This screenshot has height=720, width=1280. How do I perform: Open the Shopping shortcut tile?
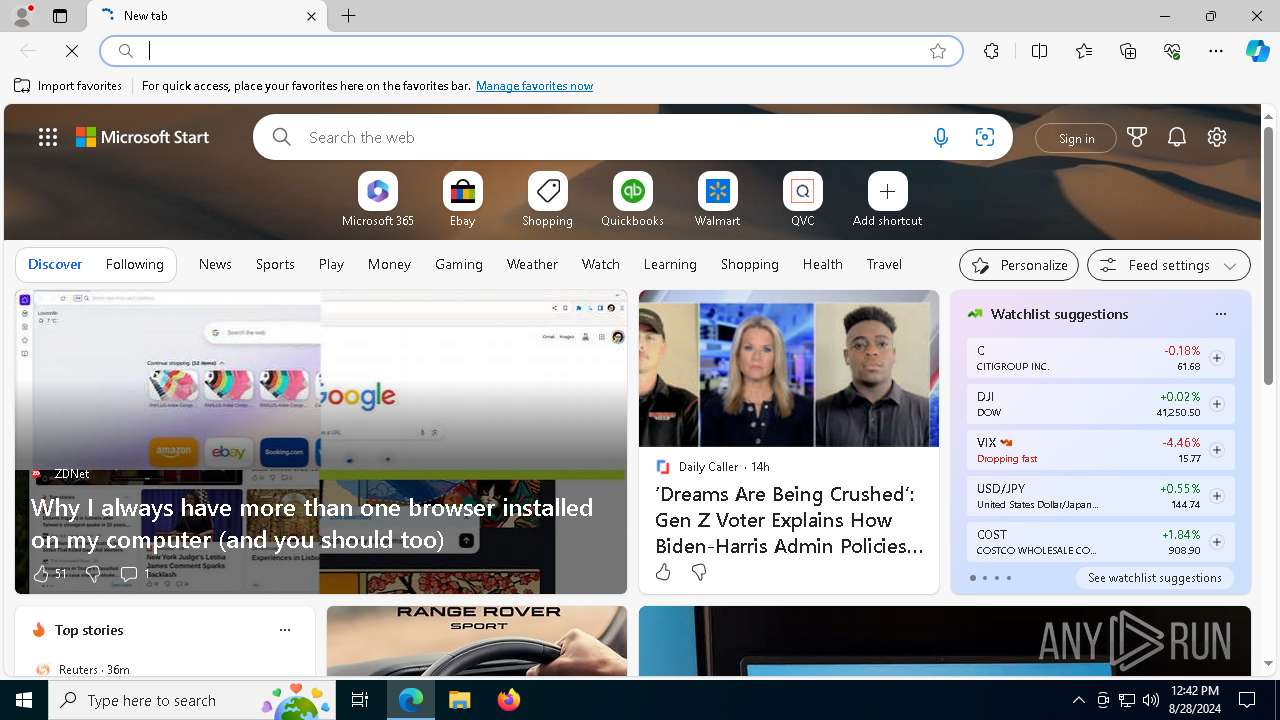pos(547,200)
